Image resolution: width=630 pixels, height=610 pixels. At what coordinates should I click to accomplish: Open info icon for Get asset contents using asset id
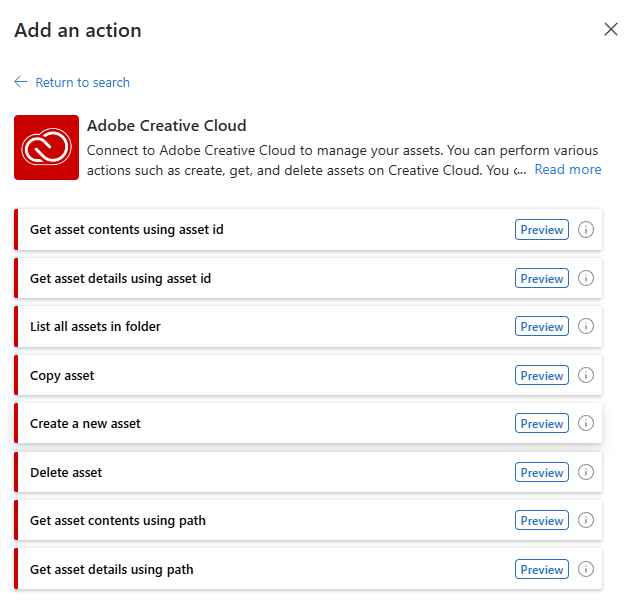585,229
